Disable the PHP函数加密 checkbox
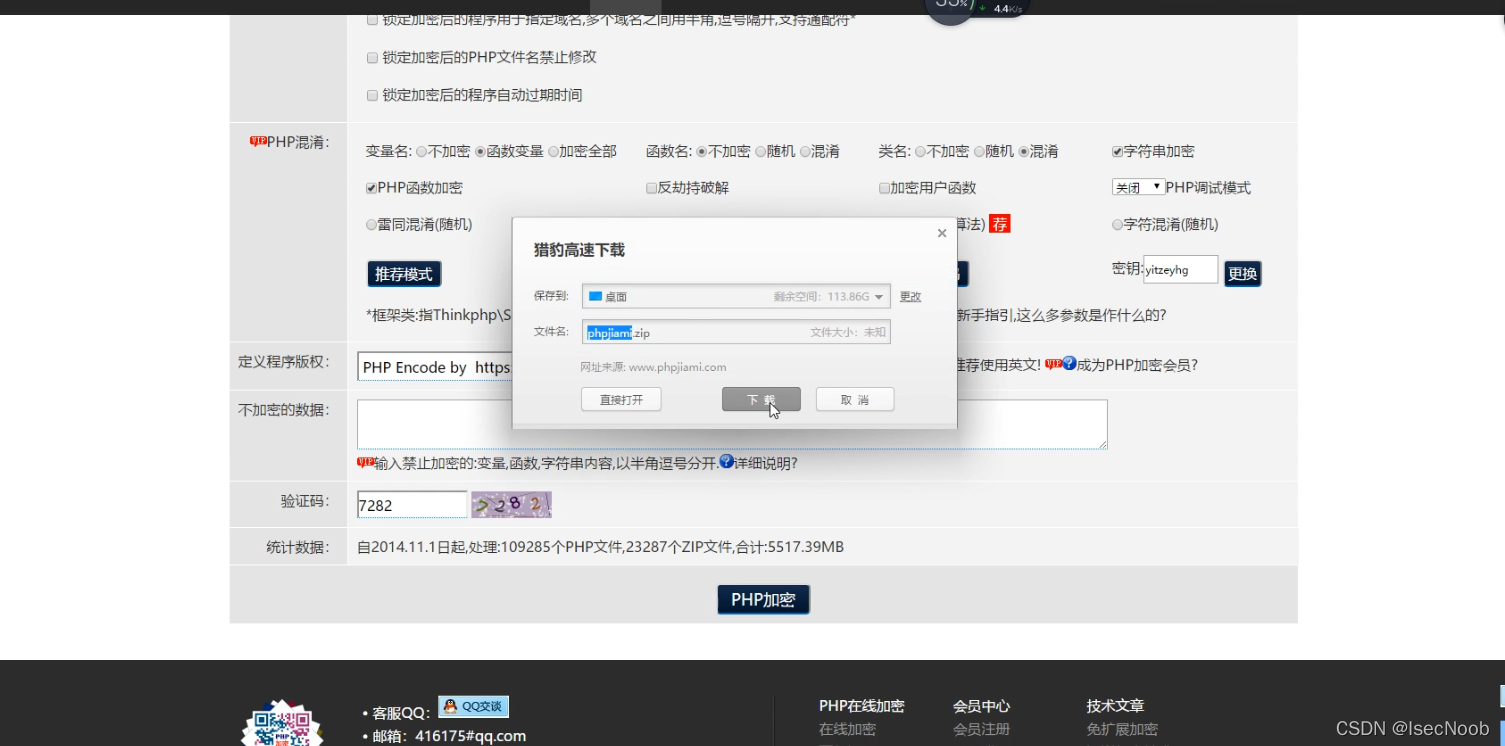 (x=370, y=187)
